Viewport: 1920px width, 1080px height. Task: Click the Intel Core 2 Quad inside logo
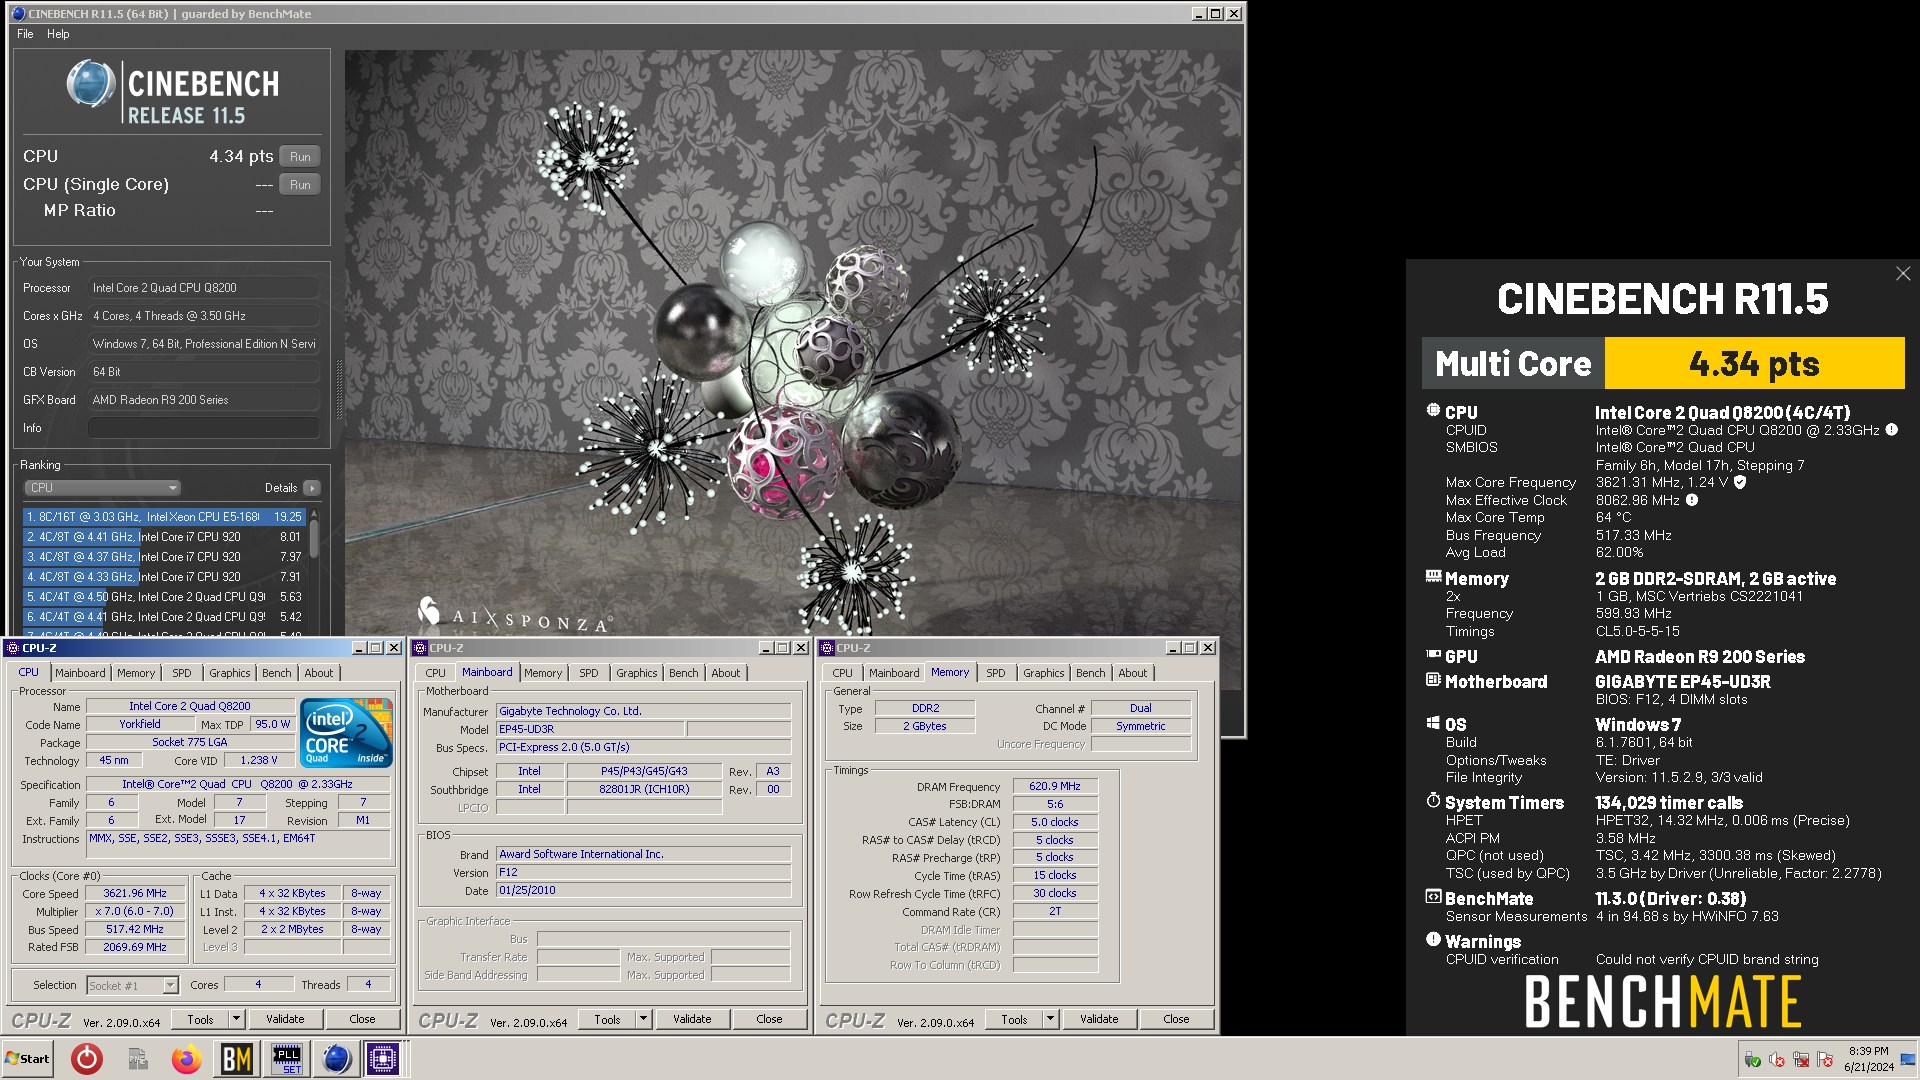[346, 733]
